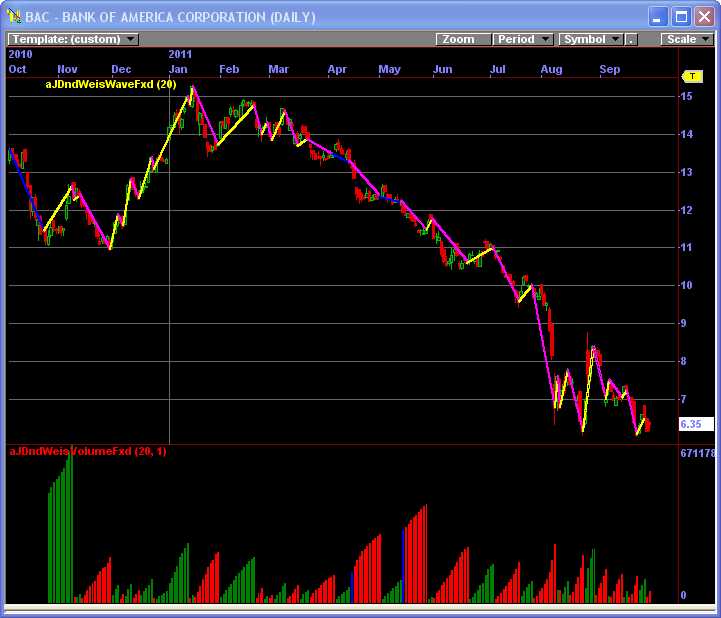Image resolution: width=721 pixels, height=618 pixels.
Task: Open the Template (custom) dropdown
Action: pyautogui.click(x=73, y=40)
